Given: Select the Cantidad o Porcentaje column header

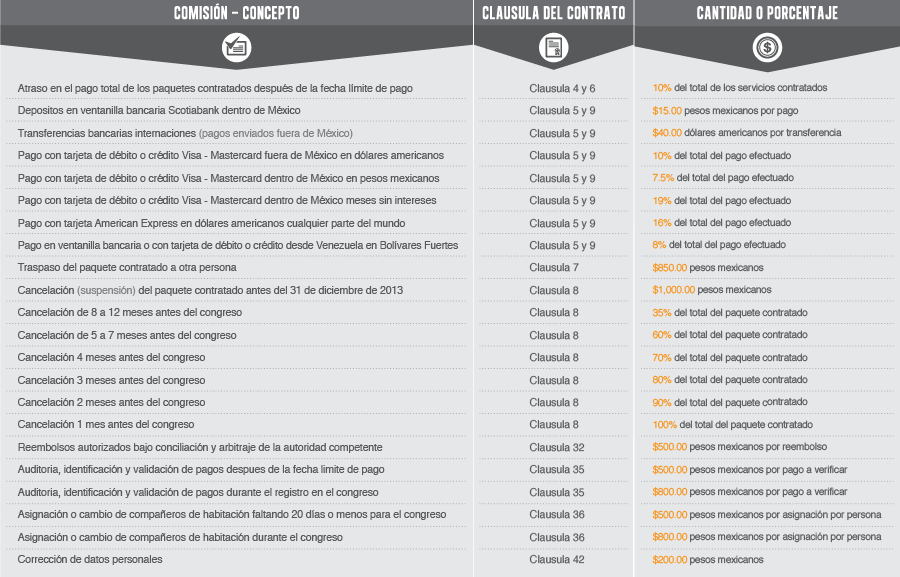Looking at the screenshot, I should [767, 13].
